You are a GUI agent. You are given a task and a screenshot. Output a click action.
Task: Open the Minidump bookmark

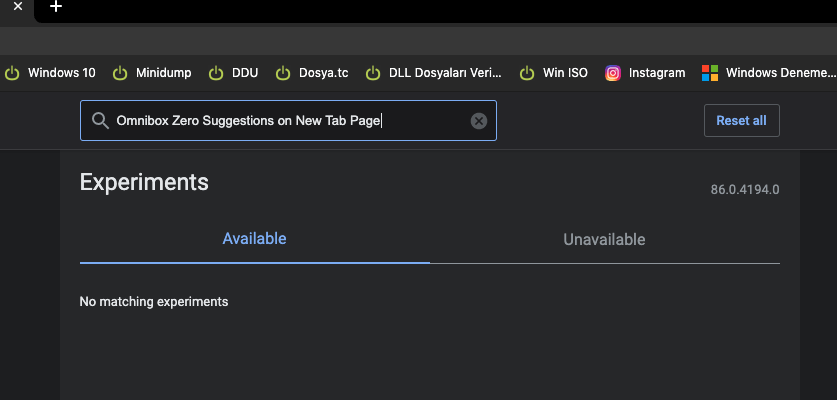click(x=152, y=73)
